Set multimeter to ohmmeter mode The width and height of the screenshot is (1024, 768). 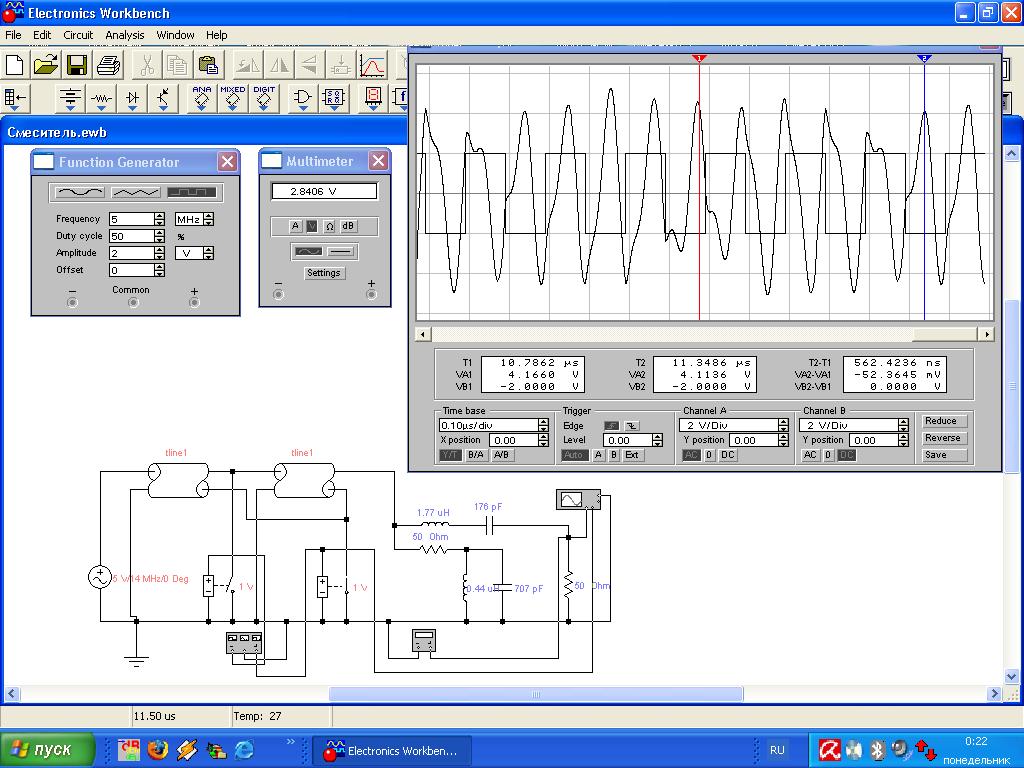point(330,226)
